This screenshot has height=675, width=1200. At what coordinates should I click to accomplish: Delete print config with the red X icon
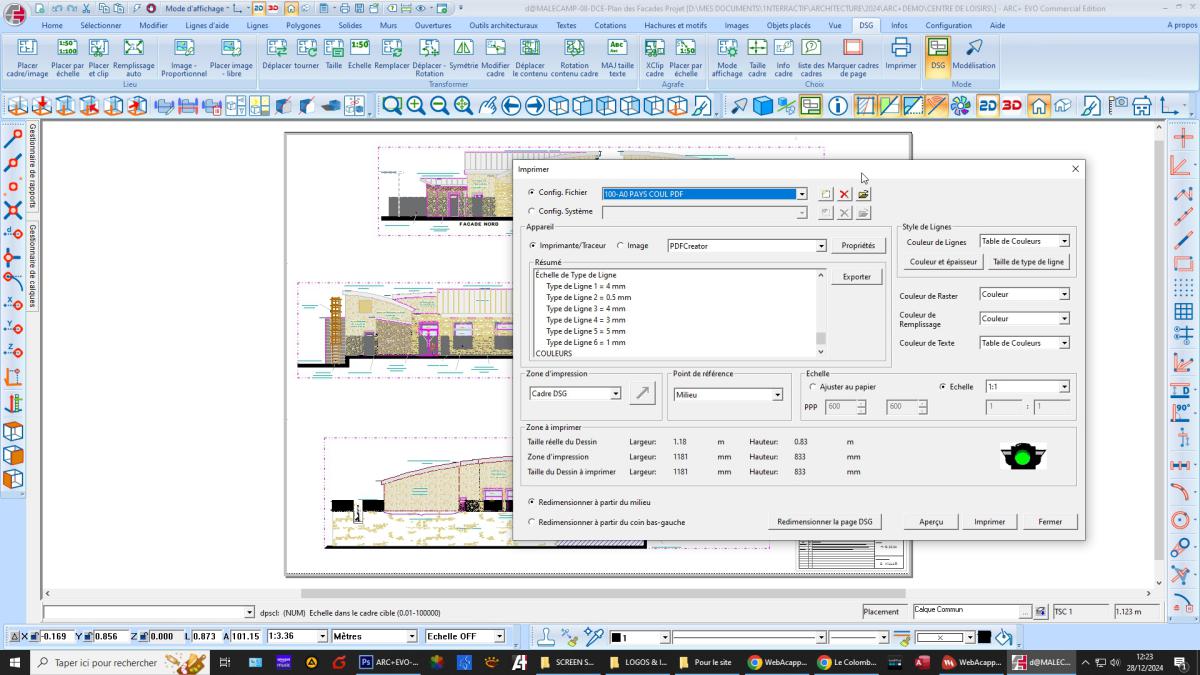point(844,194)
